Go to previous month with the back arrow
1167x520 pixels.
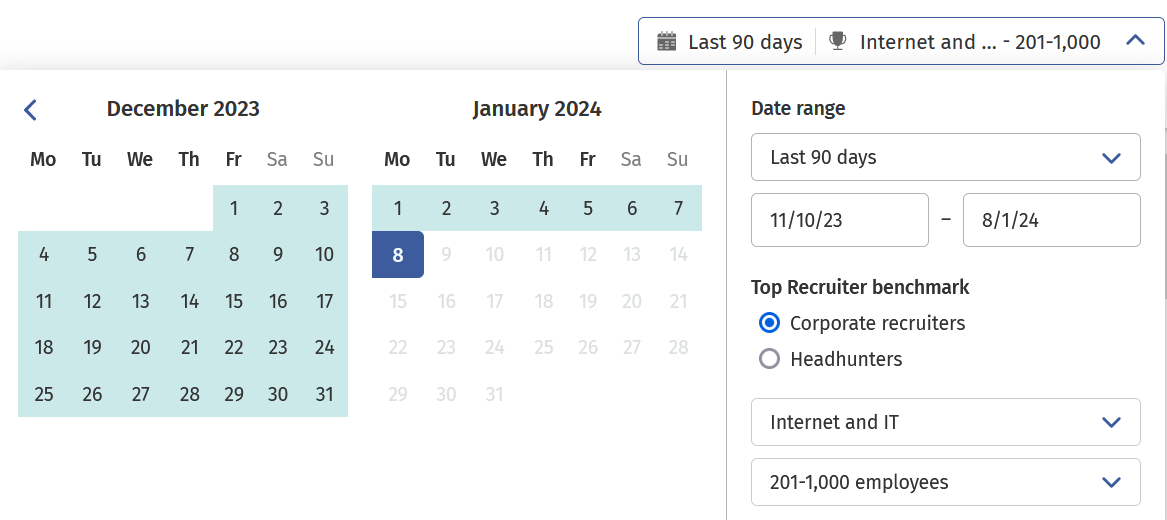point(30,110)
